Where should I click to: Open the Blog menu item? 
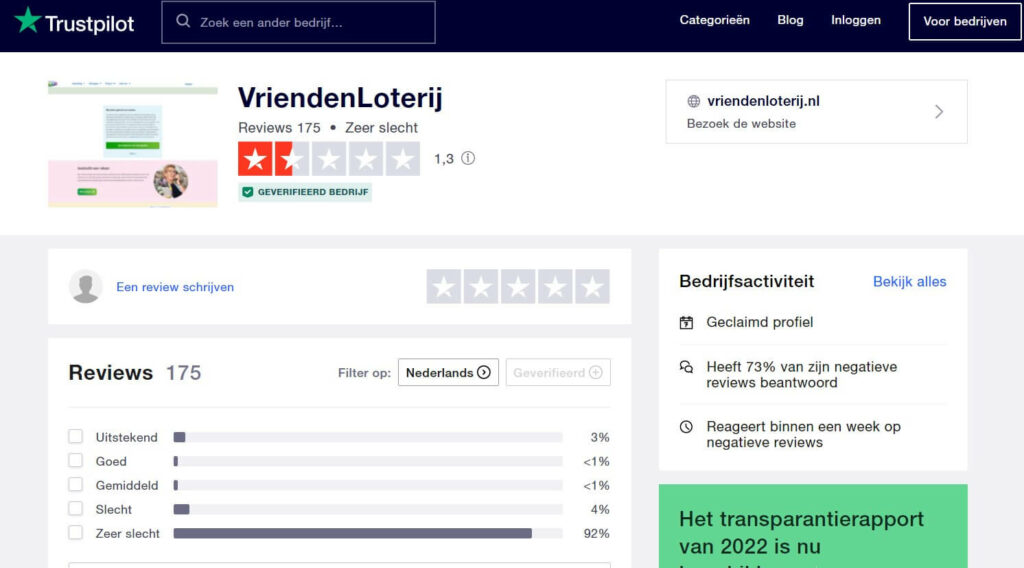pyautogui.click(x=790, y=20)
